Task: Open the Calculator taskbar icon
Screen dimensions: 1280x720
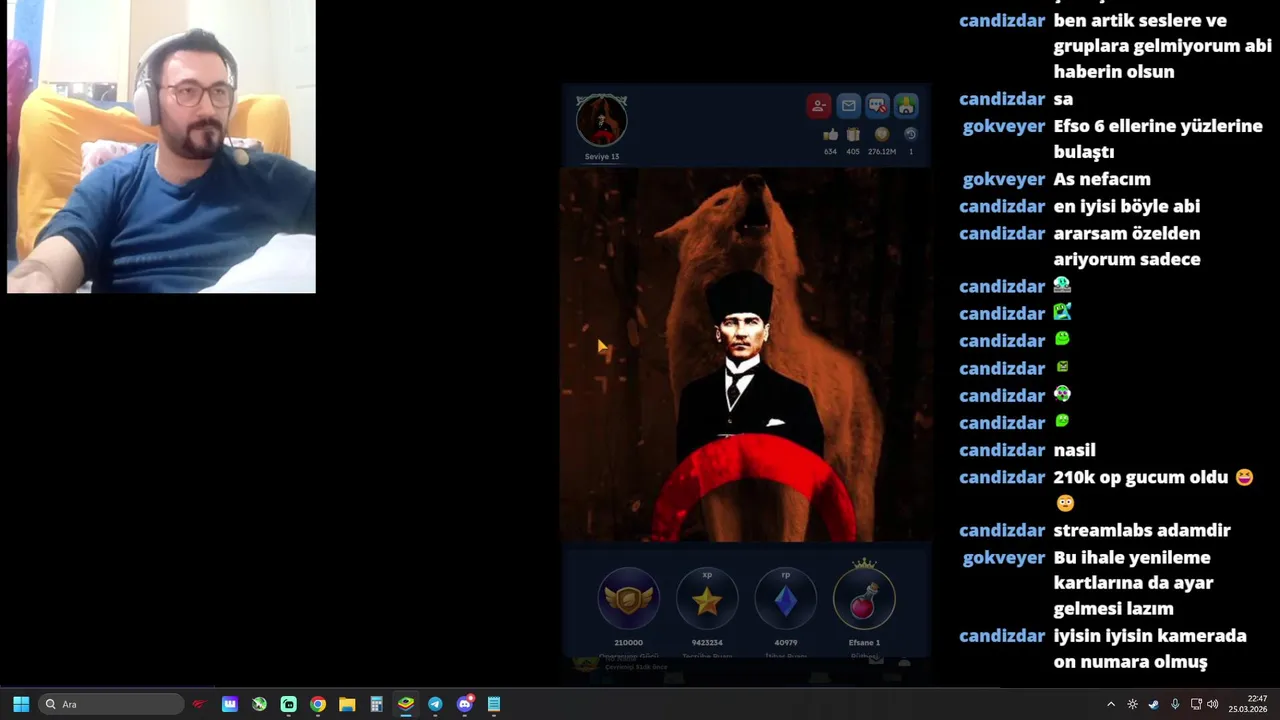Action: pos(376,704)
